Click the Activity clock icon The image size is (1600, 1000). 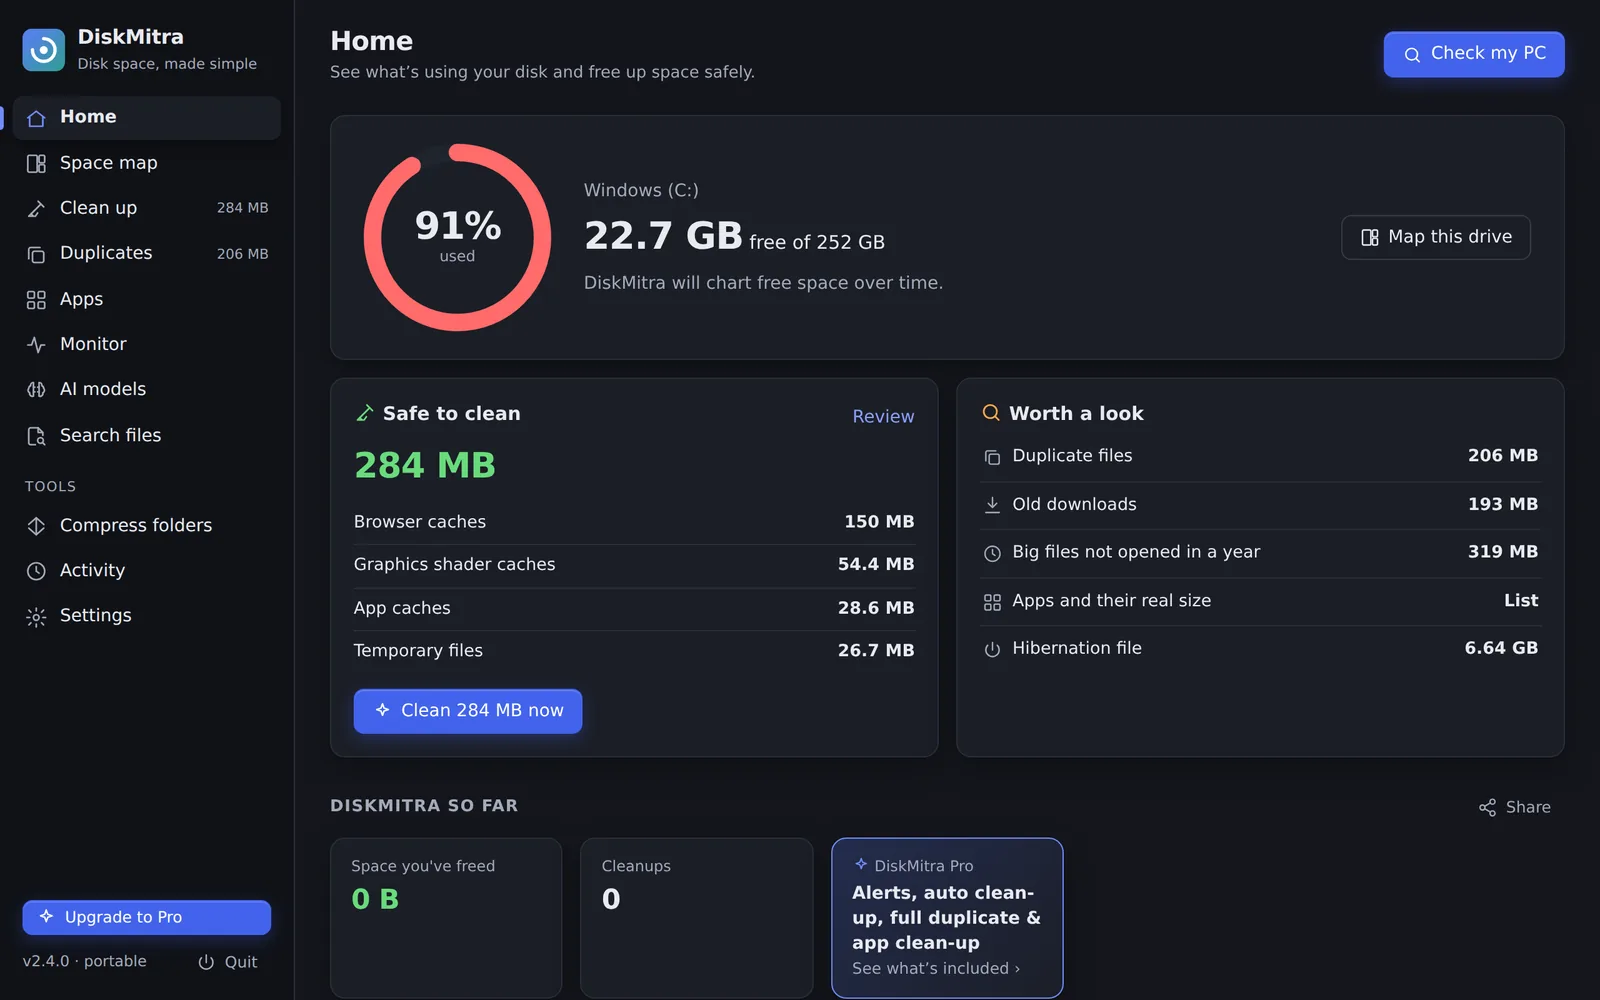(36, 570)
